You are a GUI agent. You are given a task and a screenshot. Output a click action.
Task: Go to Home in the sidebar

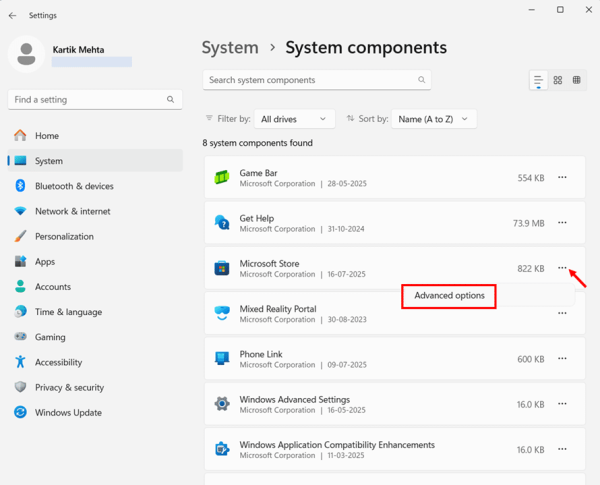(x=95, y=136)
